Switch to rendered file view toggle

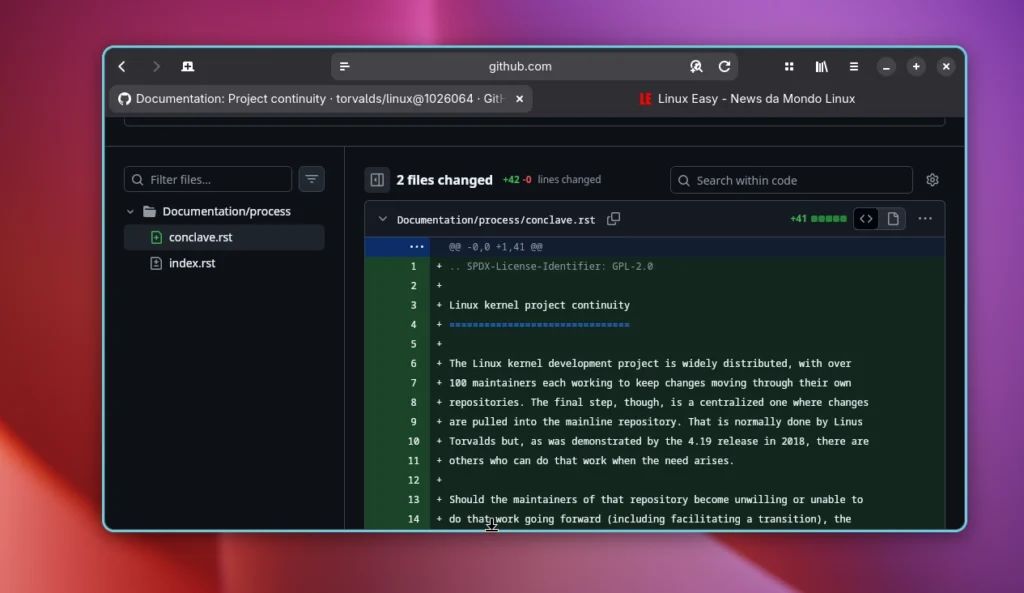(894, 218)
